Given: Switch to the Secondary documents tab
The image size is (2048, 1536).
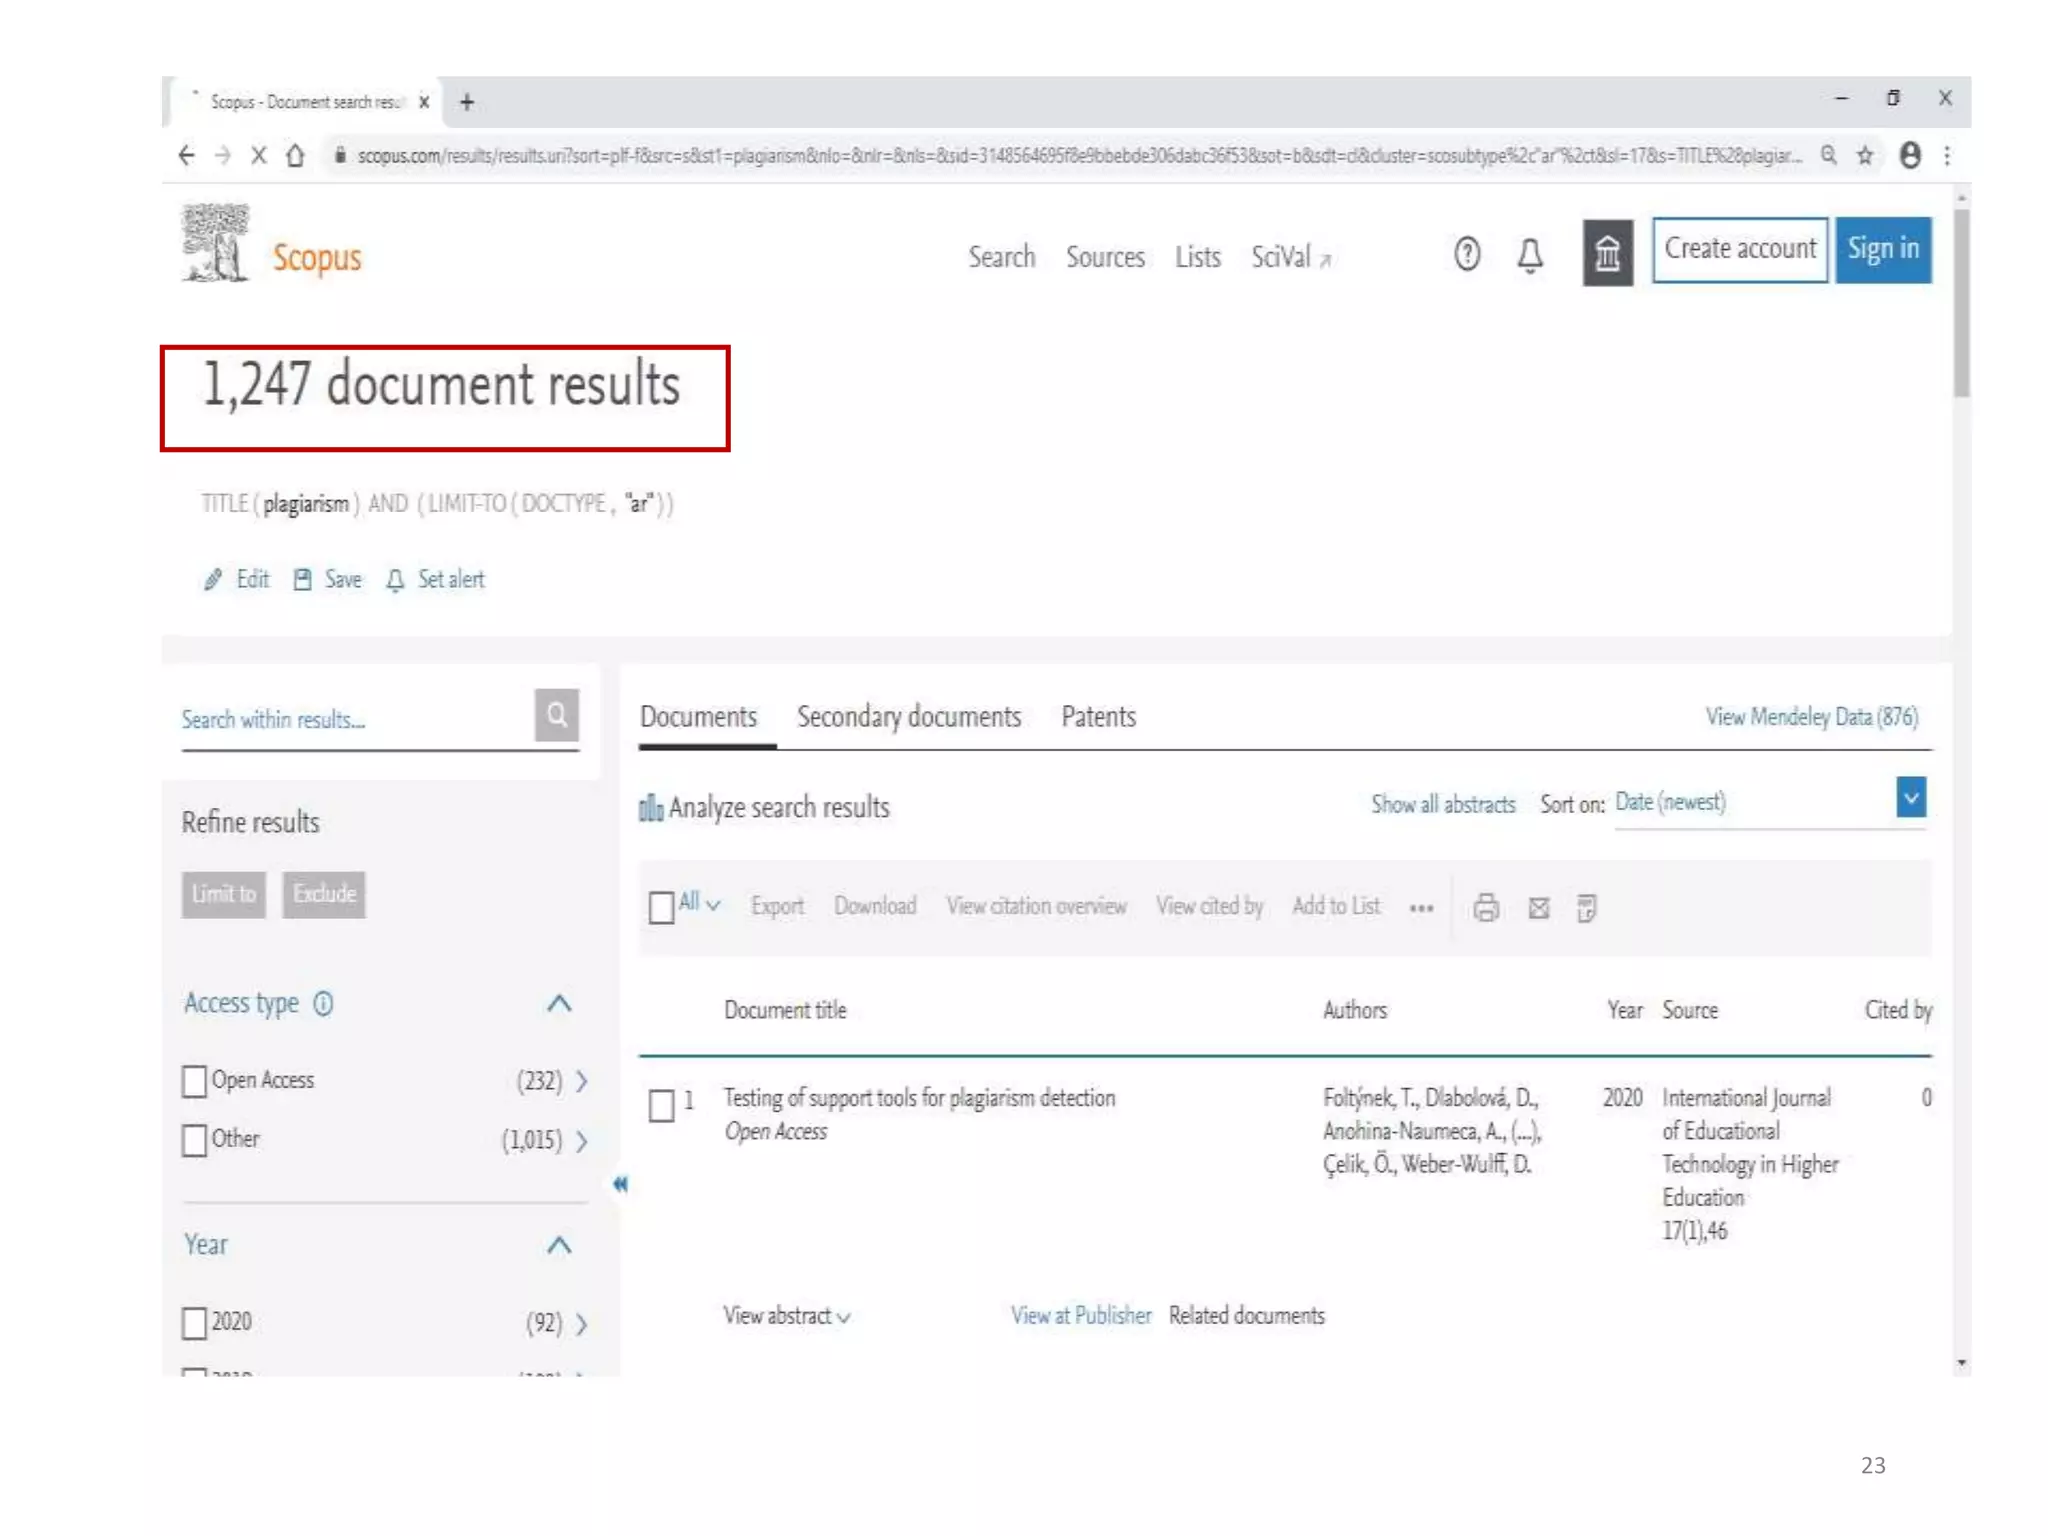Looking at the screenshot, I should 908,717.
